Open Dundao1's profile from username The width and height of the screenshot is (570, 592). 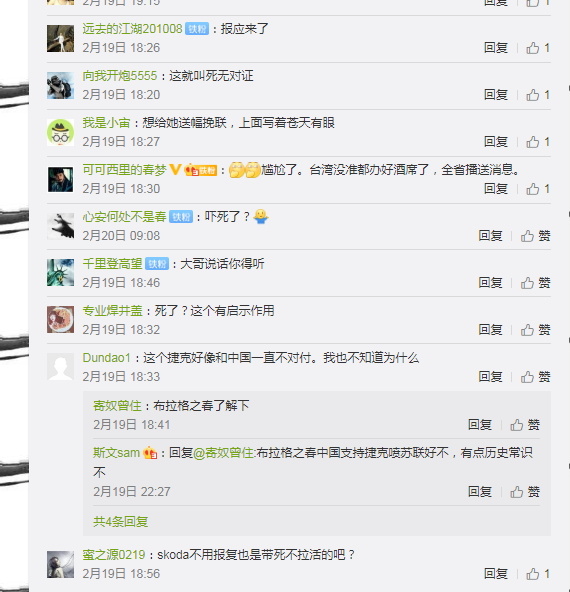coord(106,358)
